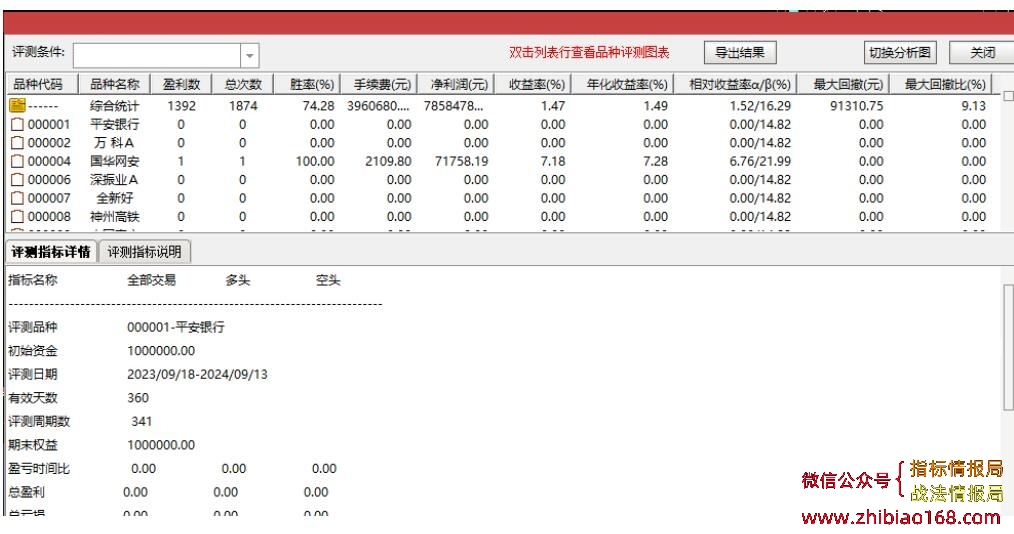
Task: Click the 000001-平安银行 evaluated symbol value
Action: pyautogui.click(x=175, y=327)
